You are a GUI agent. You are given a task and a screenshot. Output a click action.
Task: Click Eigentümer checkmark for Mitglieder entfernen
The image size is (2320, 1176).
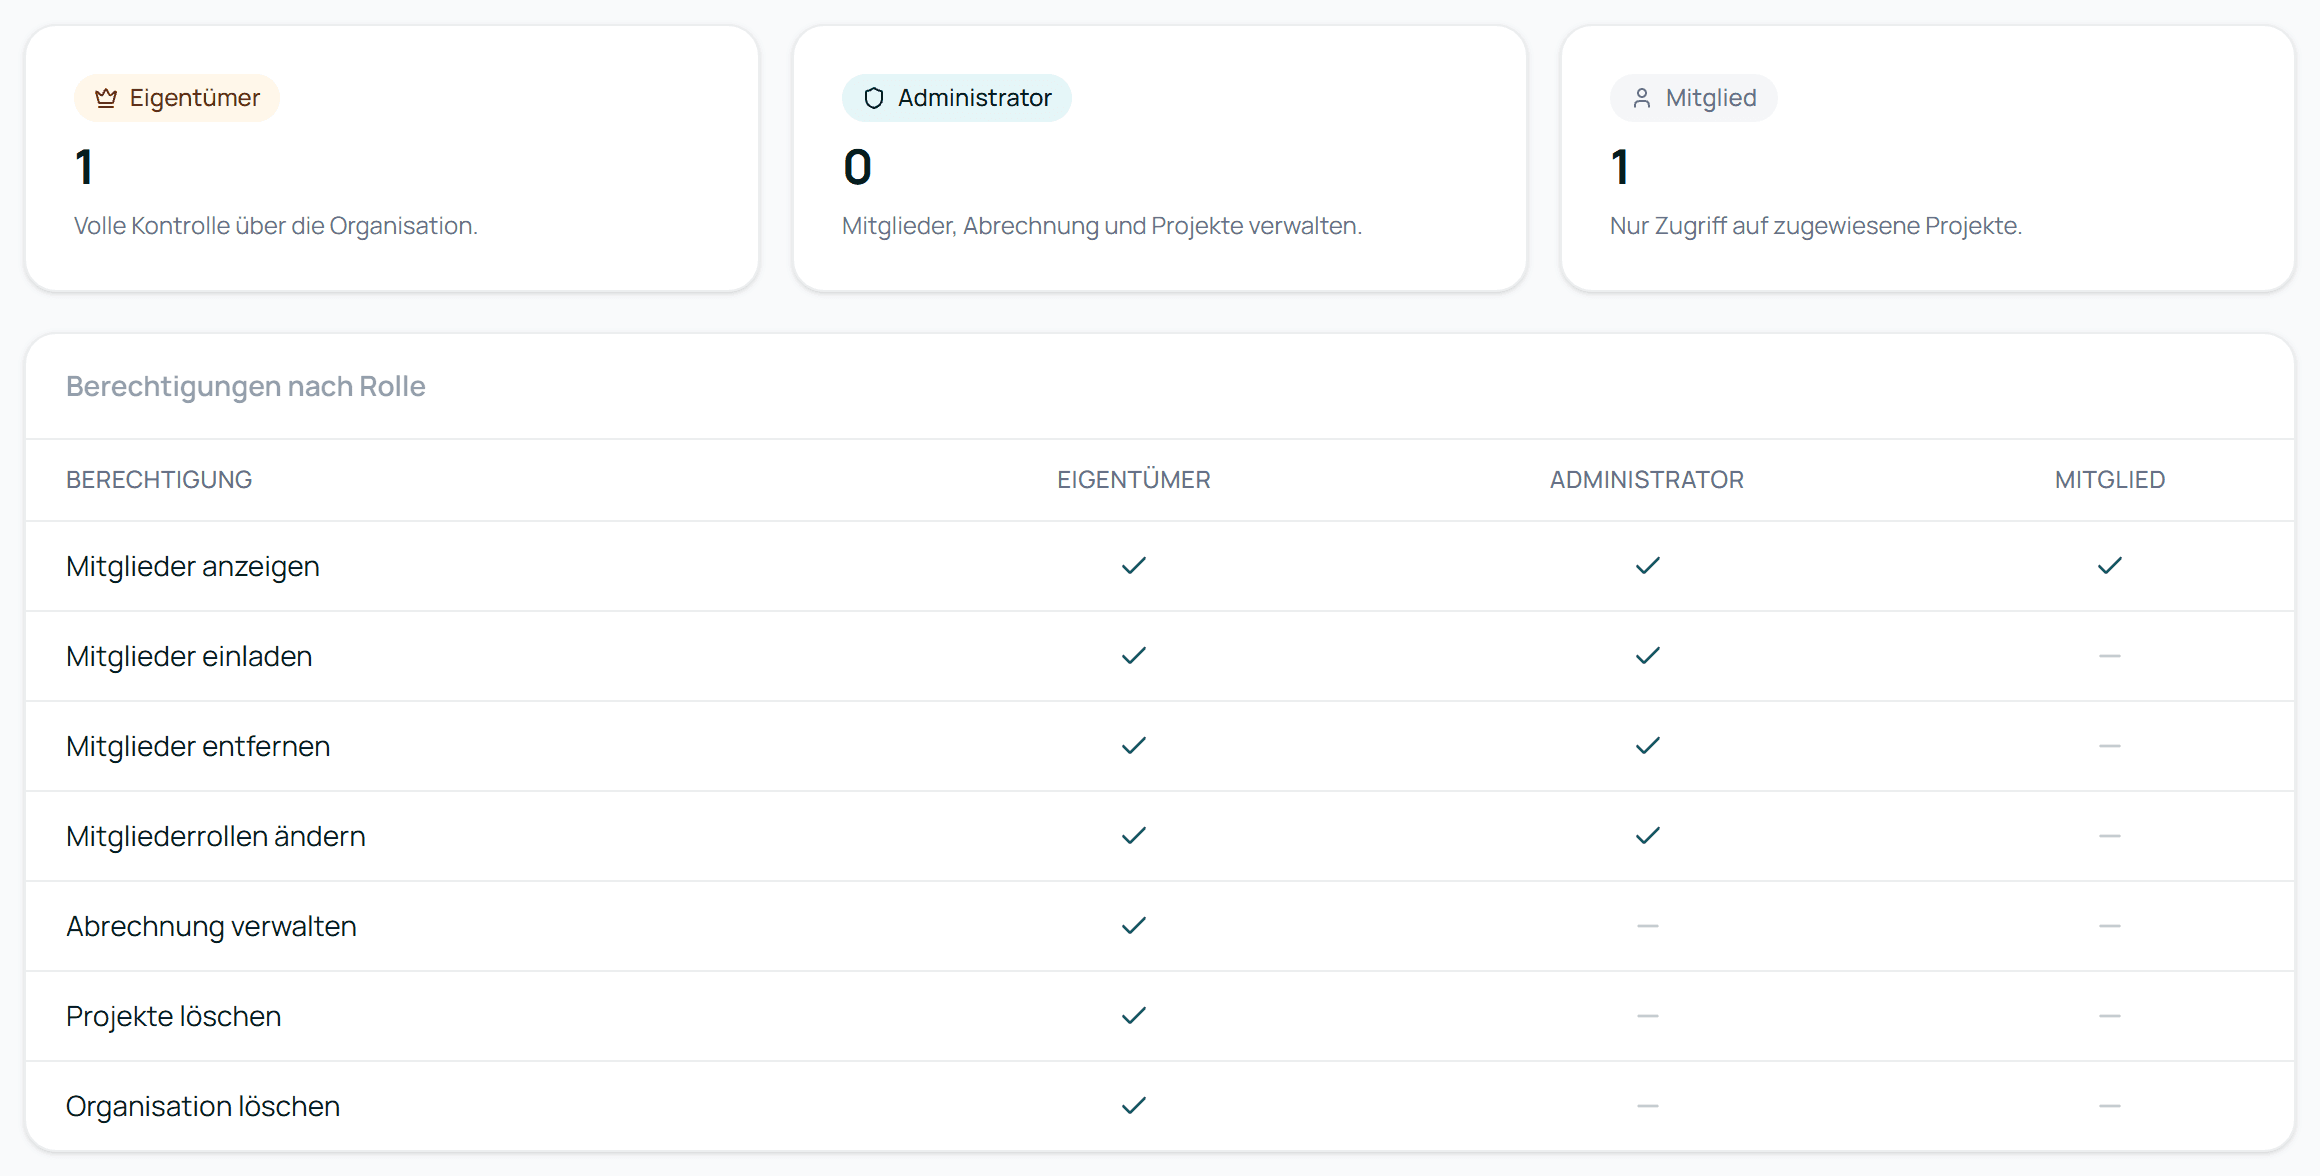tap(1134, 746)
